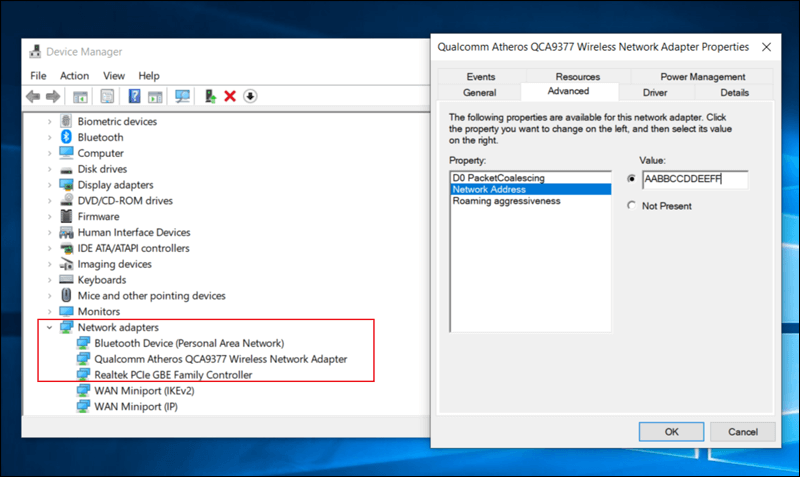800x477 pixels.
Task: Expand the Biometric devices node
Action: click(x=49, y=121)
